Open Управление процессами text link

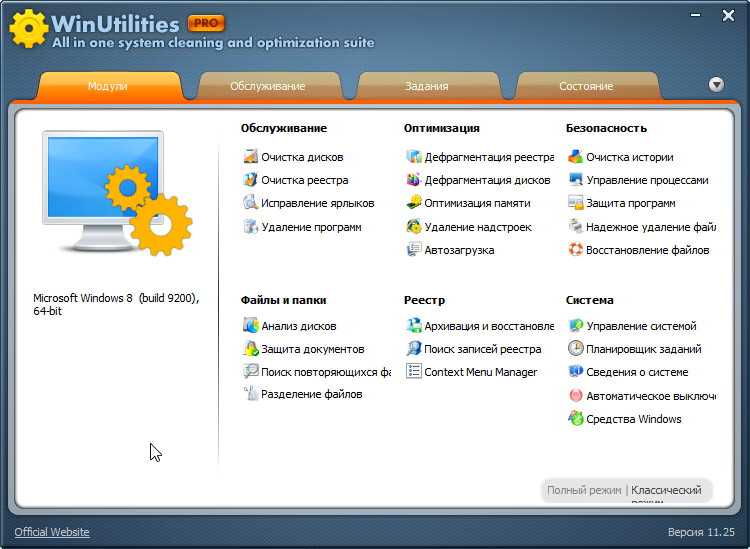pos(647,180)
